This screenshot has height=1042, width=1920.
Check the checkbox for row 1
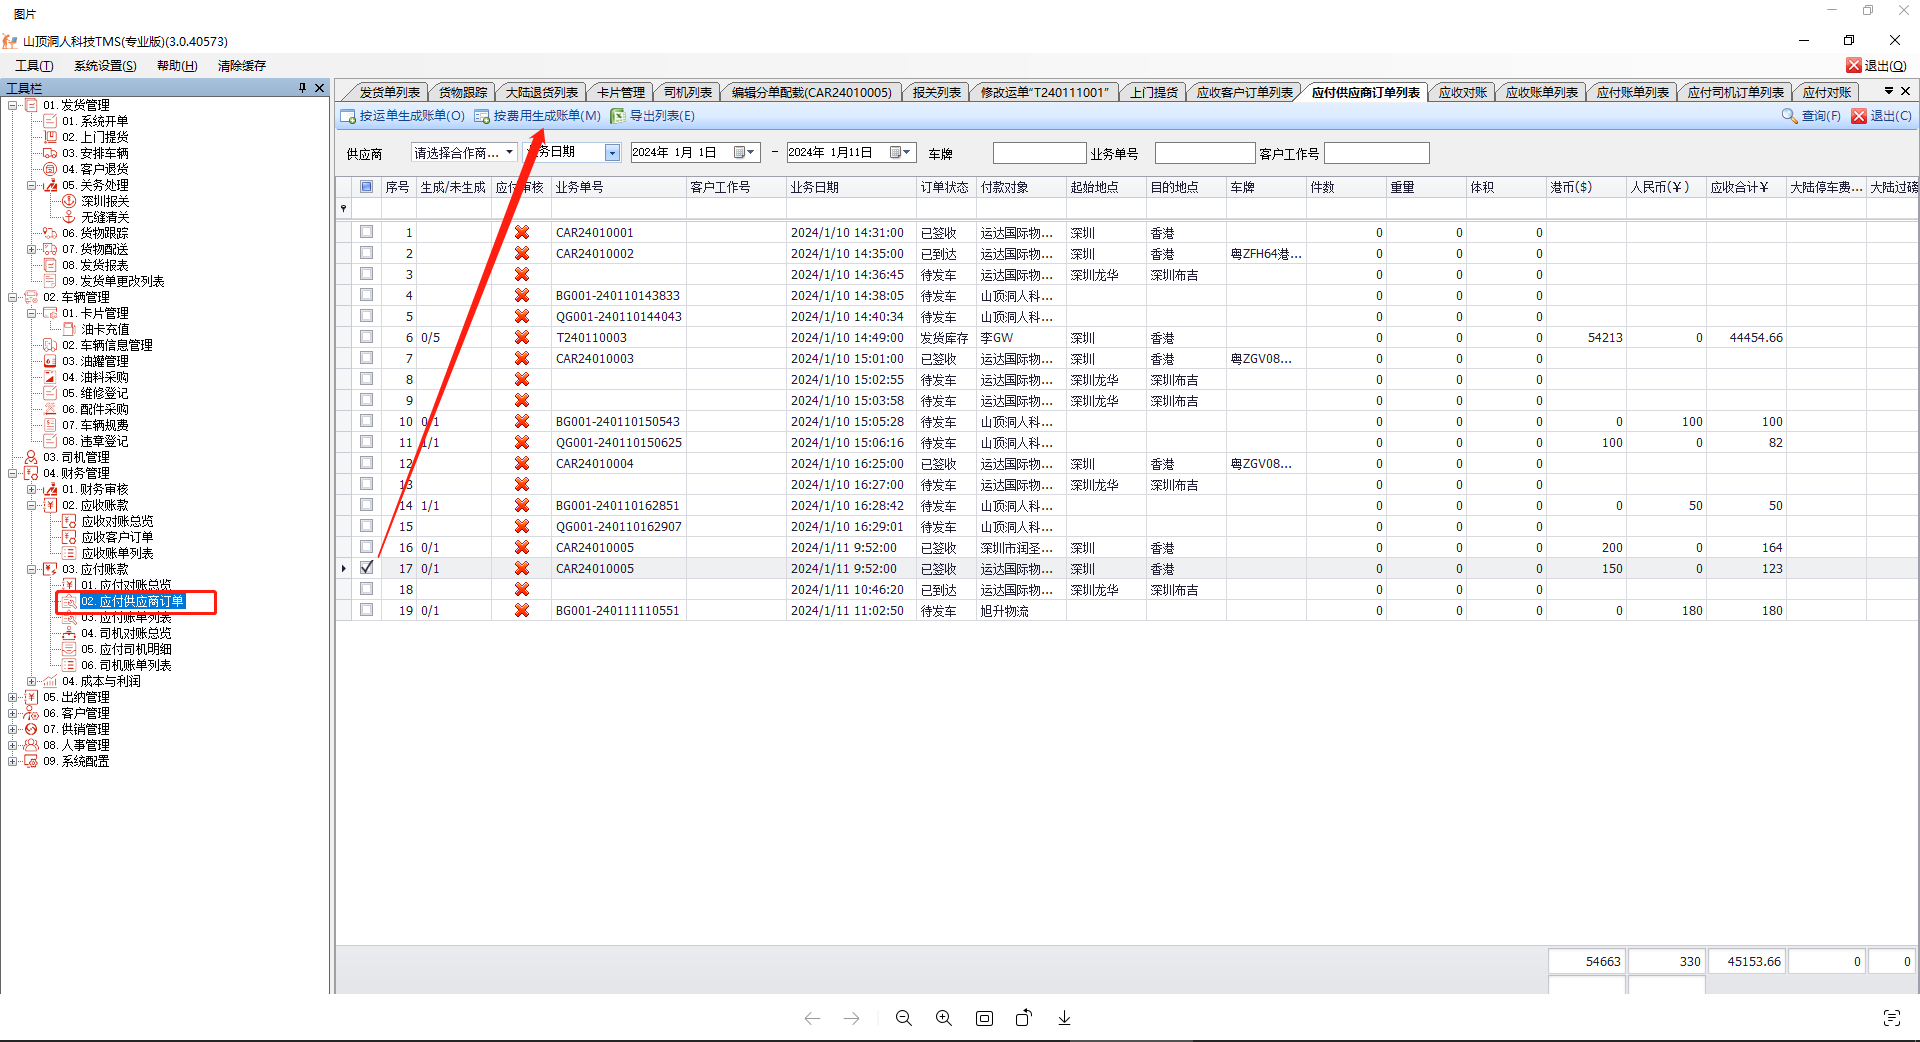pos(367,232)
